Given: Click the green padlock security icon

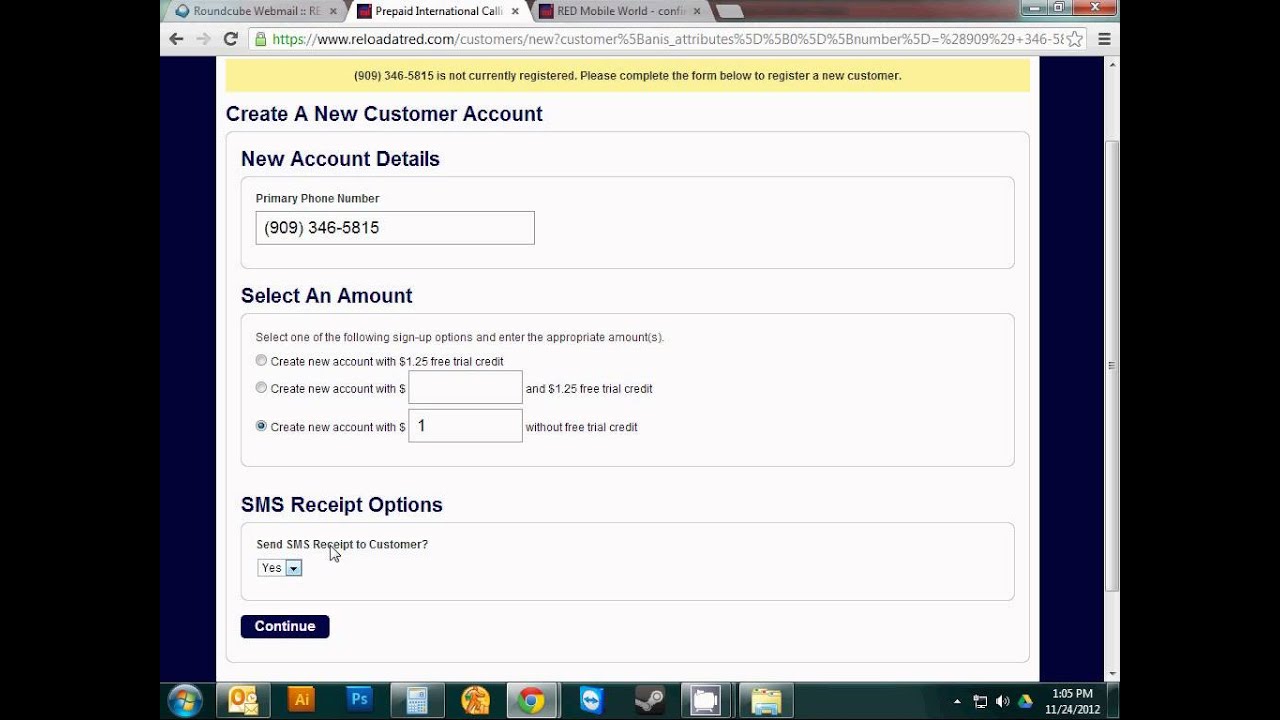Looking at the screenshot, I should pos(260,39).
